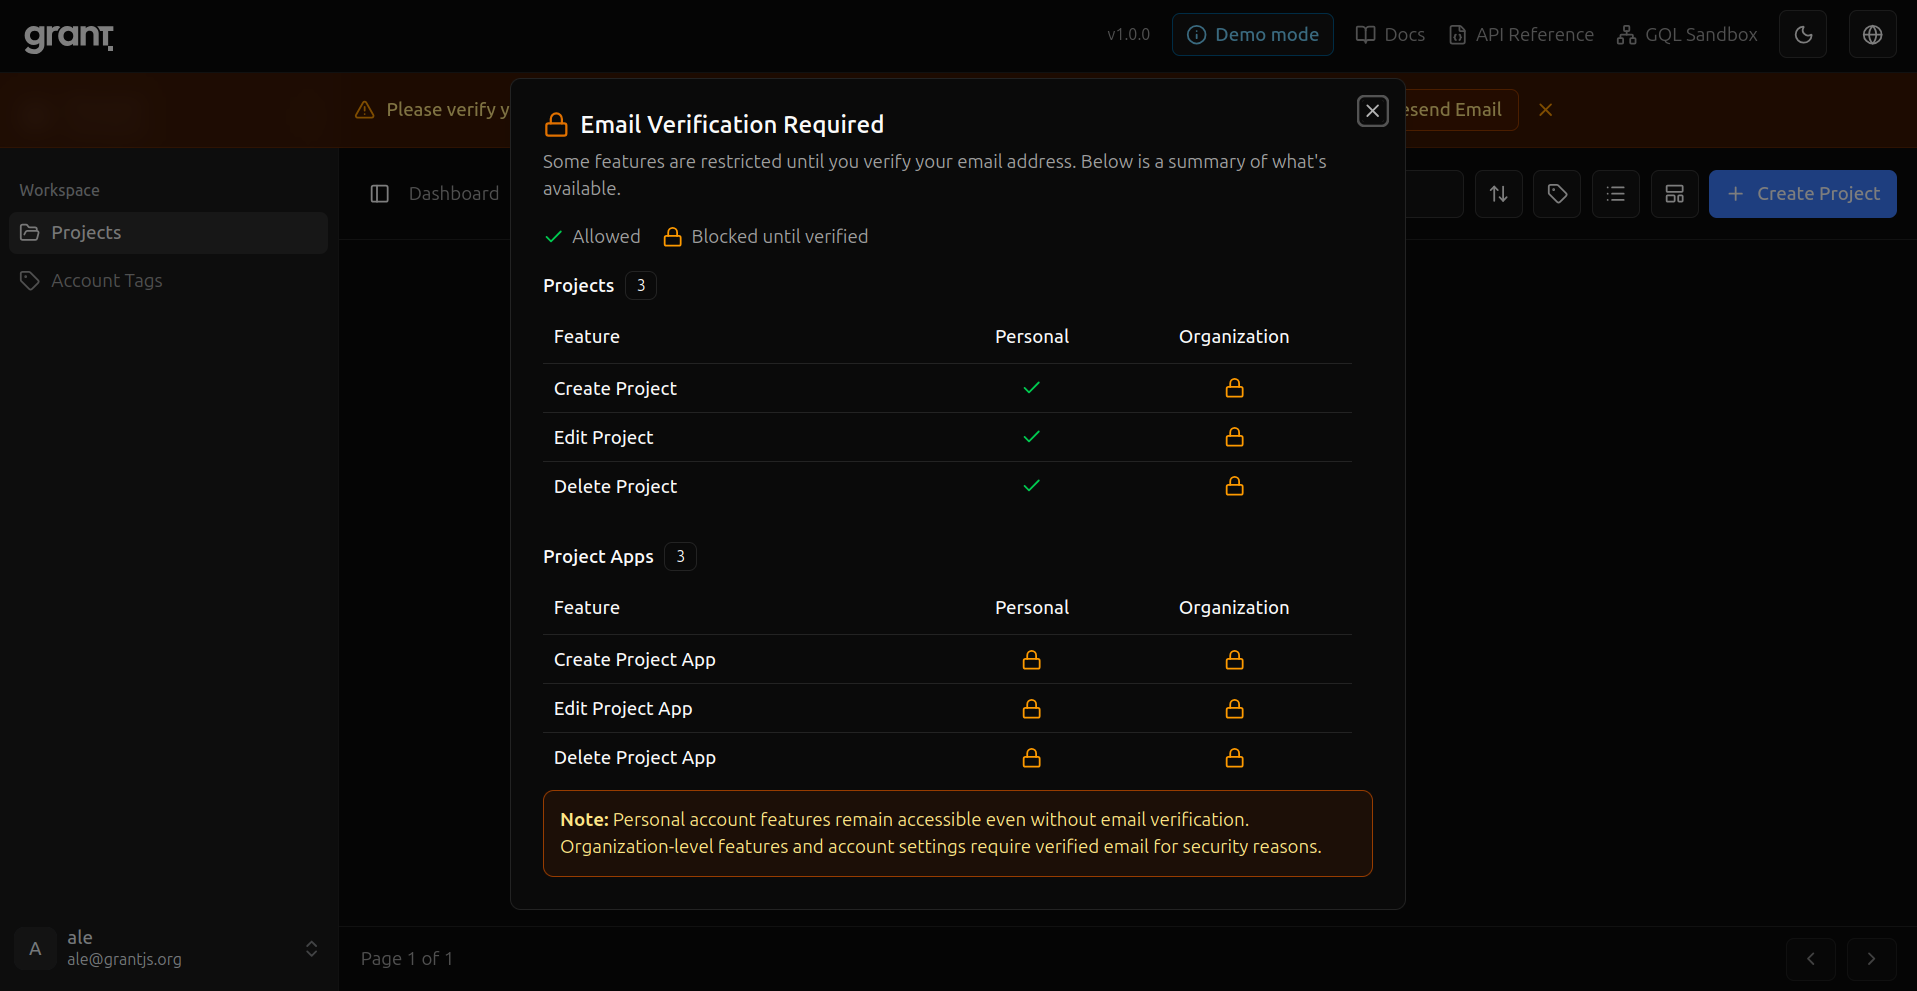This screenshot has height=991, width=1917.
Task: Click the Create Project button
Action: click(1802, 194)
